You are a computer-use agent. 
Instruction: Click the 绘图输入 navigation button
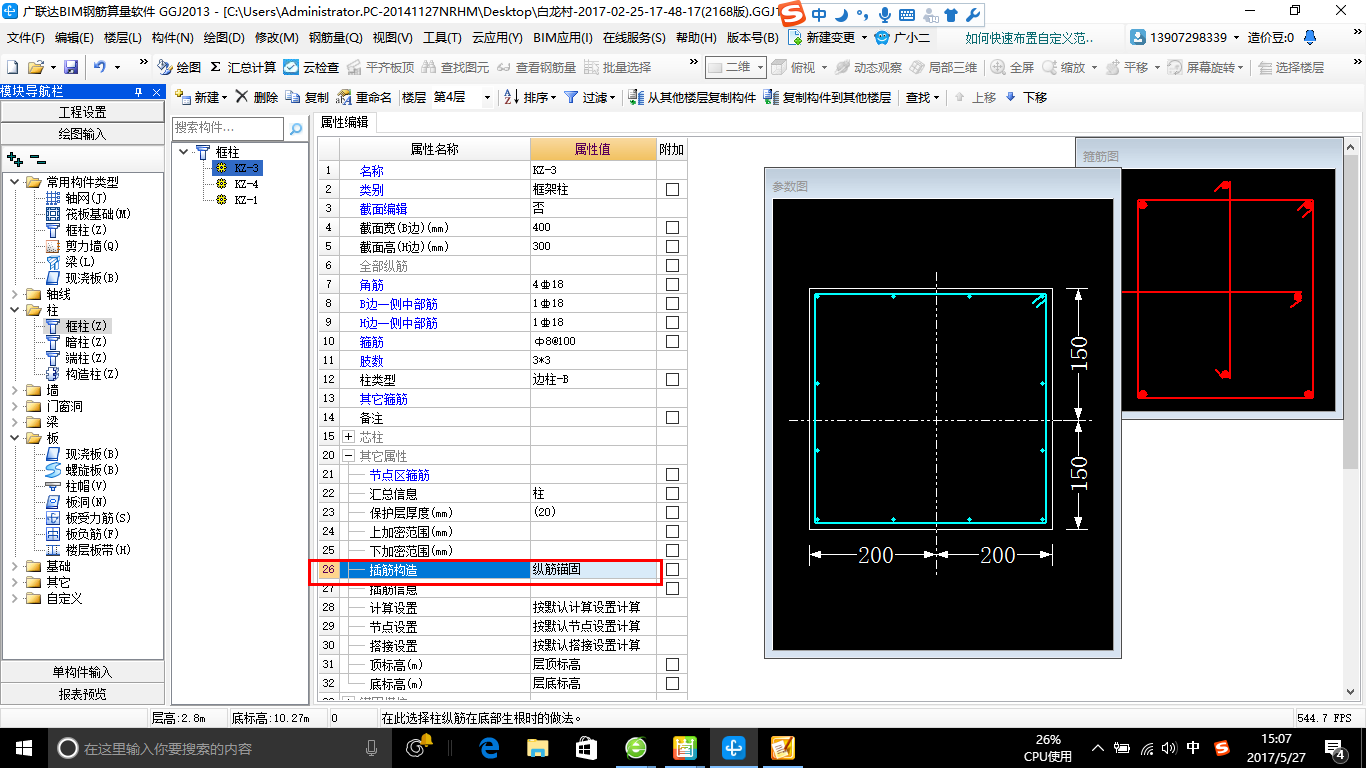tap(82, 134)
